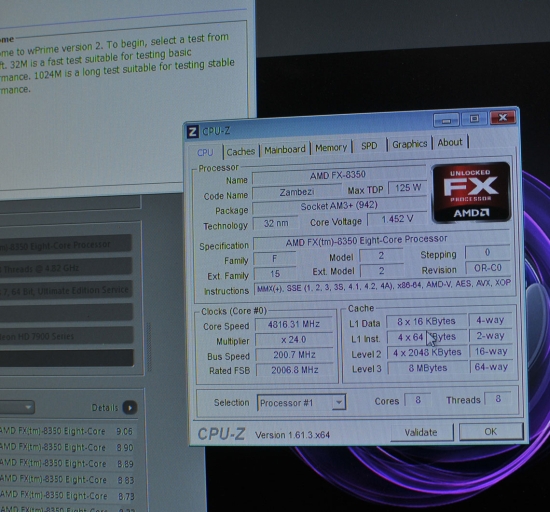This screenshot has width=550, height=512.
Task: Click the OK button in CPU-Z
Action: pyautogui.click(x=491, y=431)
